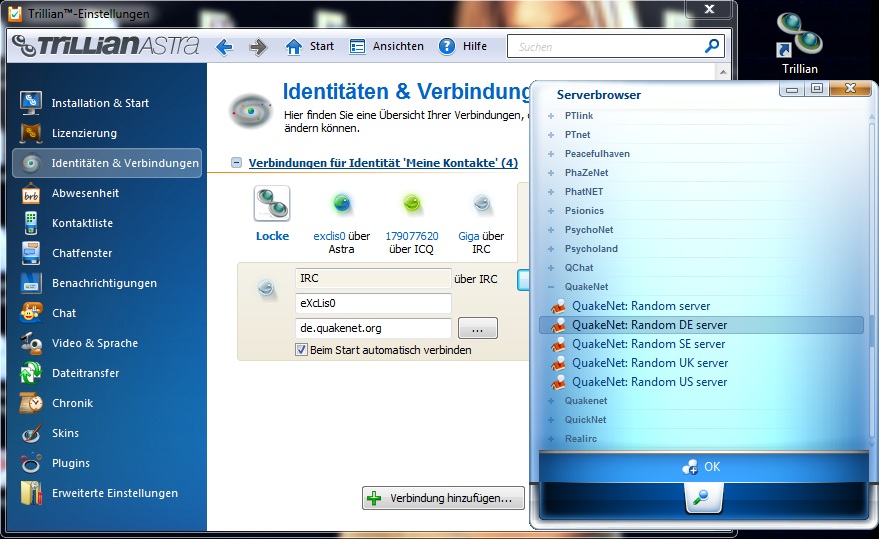Viewport: 879px width, 539px height.
Task: Click the magnifier search icon in Serverbrowser
Action: (701, 497)
